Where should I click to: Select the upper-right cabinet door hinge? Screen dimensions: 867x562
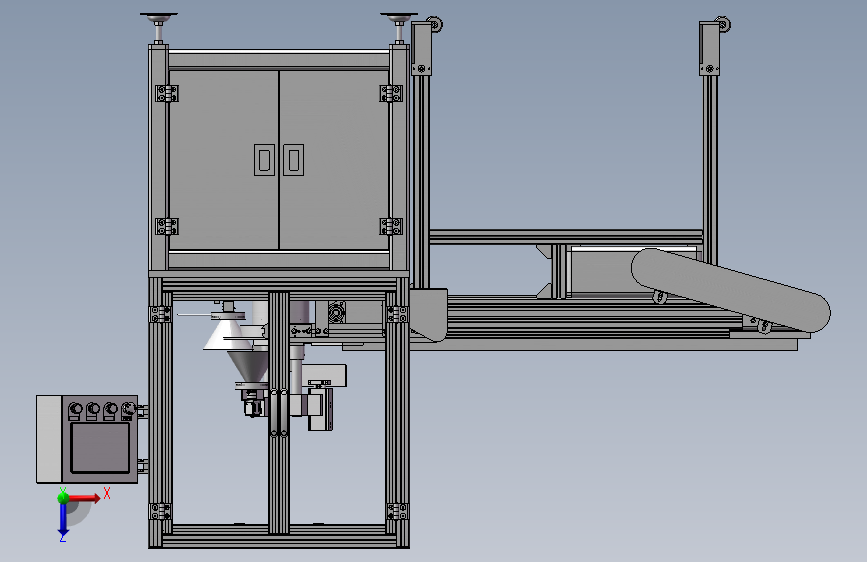tap(391, 93)
